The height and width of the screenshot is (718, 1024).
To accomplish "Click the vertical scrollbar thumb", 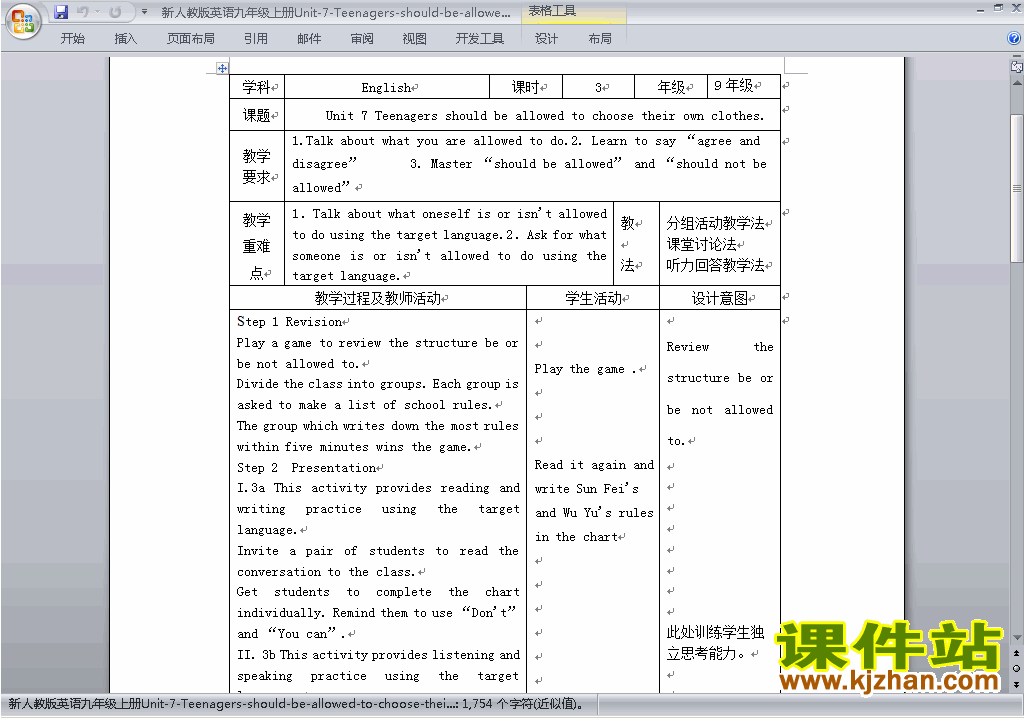I will 1016,188.
